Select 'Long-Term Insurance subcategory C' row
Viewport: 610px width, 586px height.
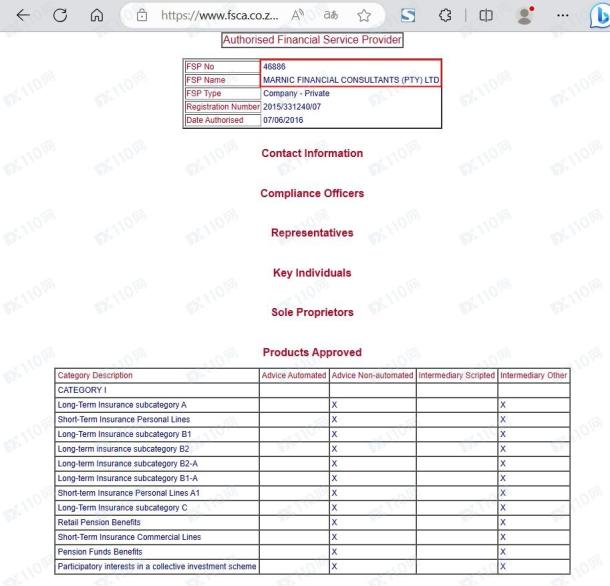pos(312,508)
